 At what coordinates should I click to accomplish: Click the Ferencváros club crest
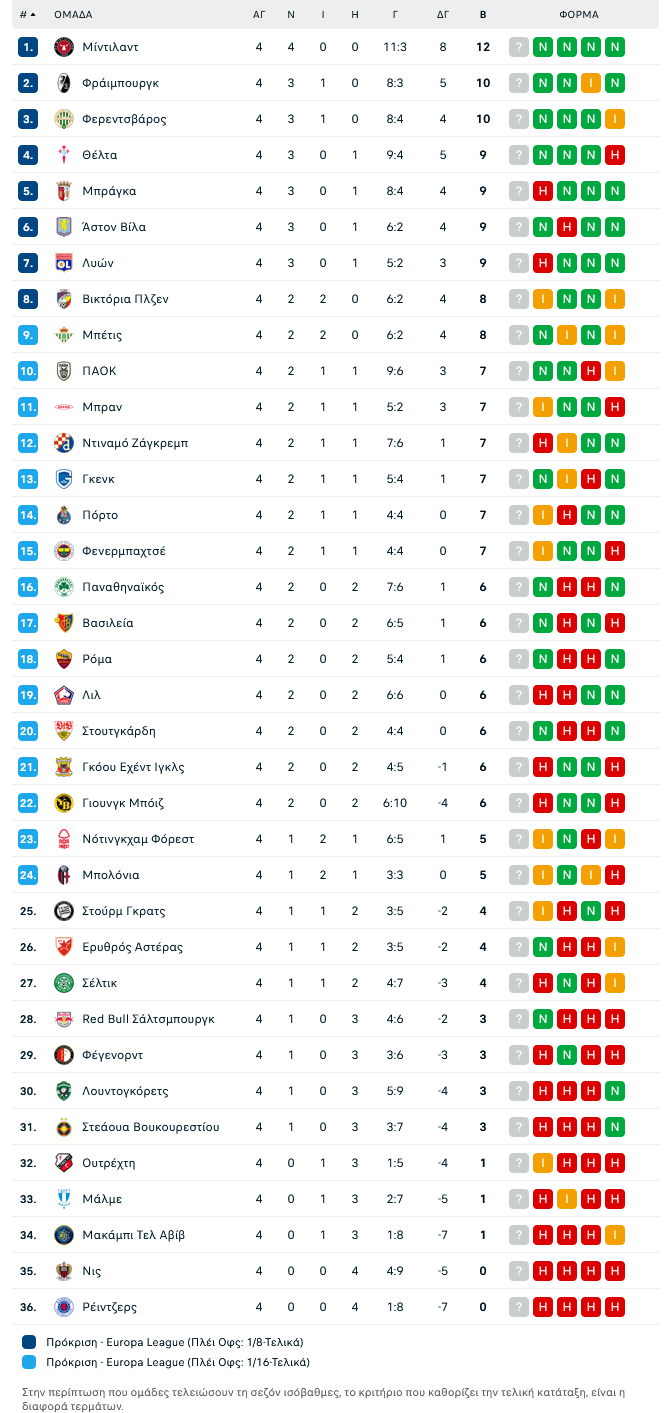pos(63,119)
